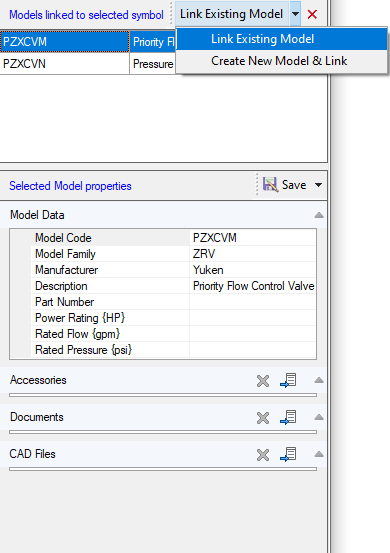Image resolution: width=390 pixels, height=553 pixels.
Task: Collapse the Documents section
Action: point(319,417)
